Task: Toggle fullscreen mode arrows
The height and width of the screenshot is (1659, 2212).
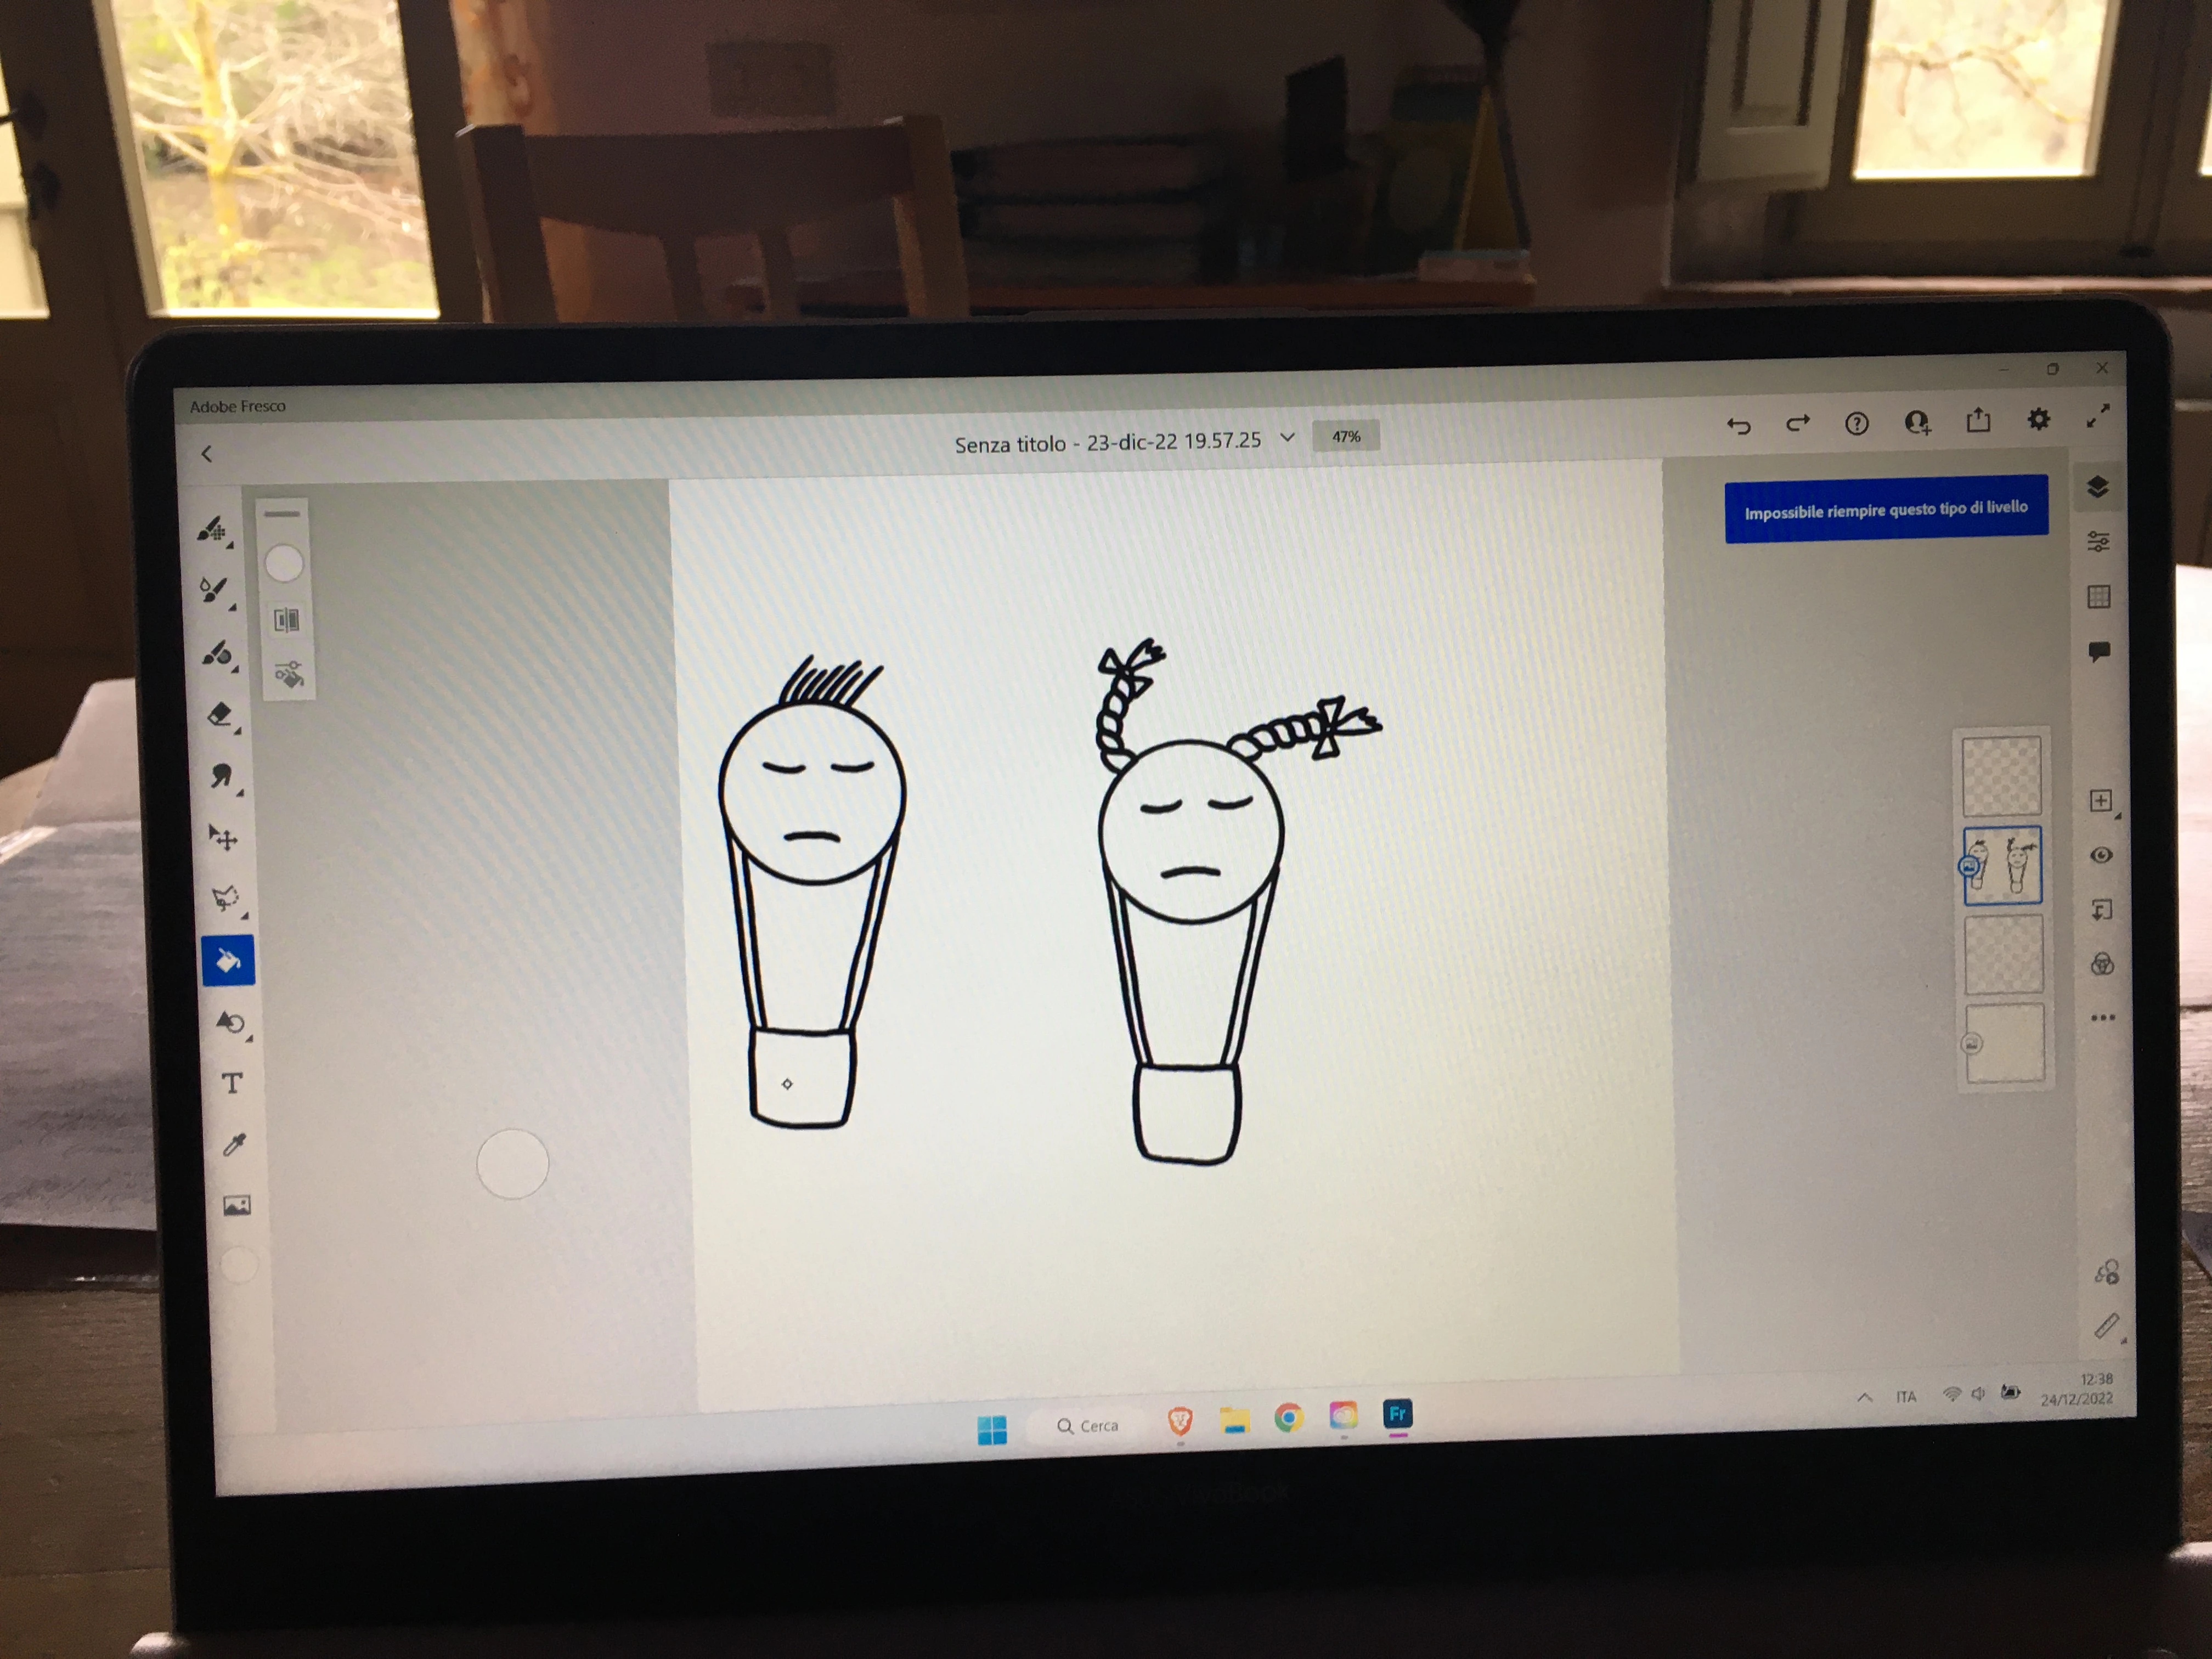Action: [2098, 417]
